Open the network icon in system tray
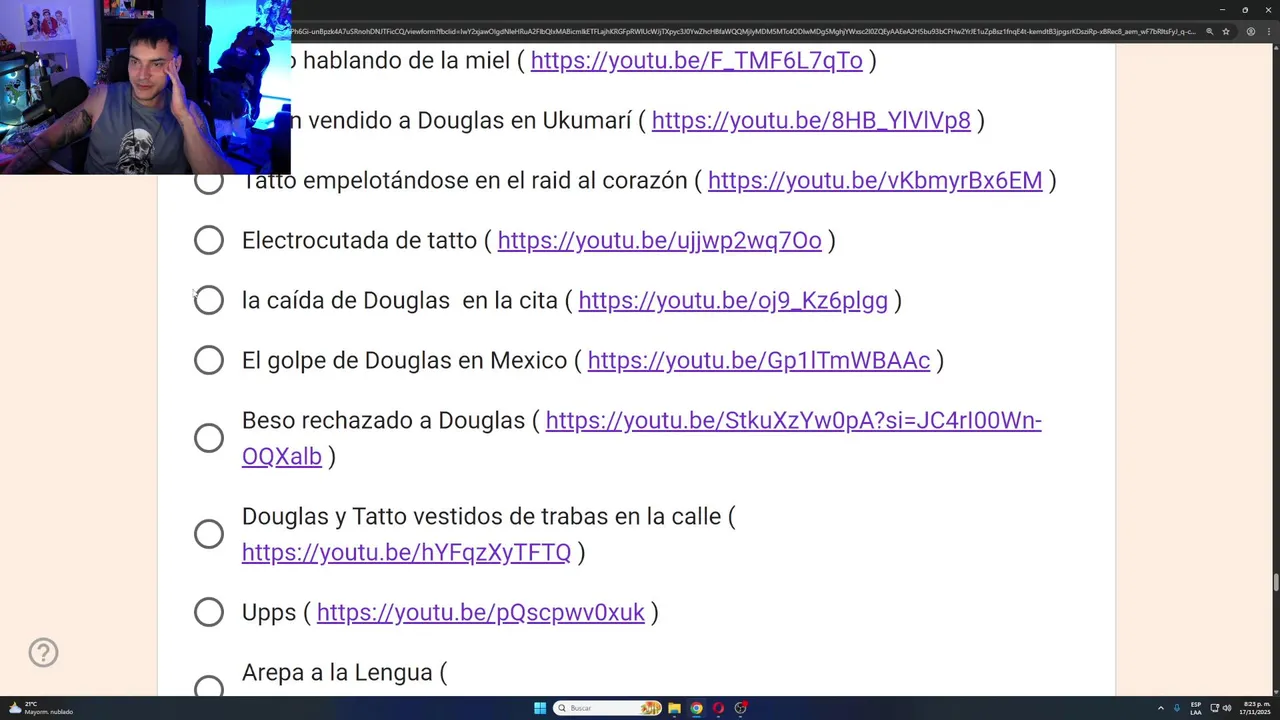Image resolution: width=1280 pixels, height=720 pixels. coord(1214,708)
